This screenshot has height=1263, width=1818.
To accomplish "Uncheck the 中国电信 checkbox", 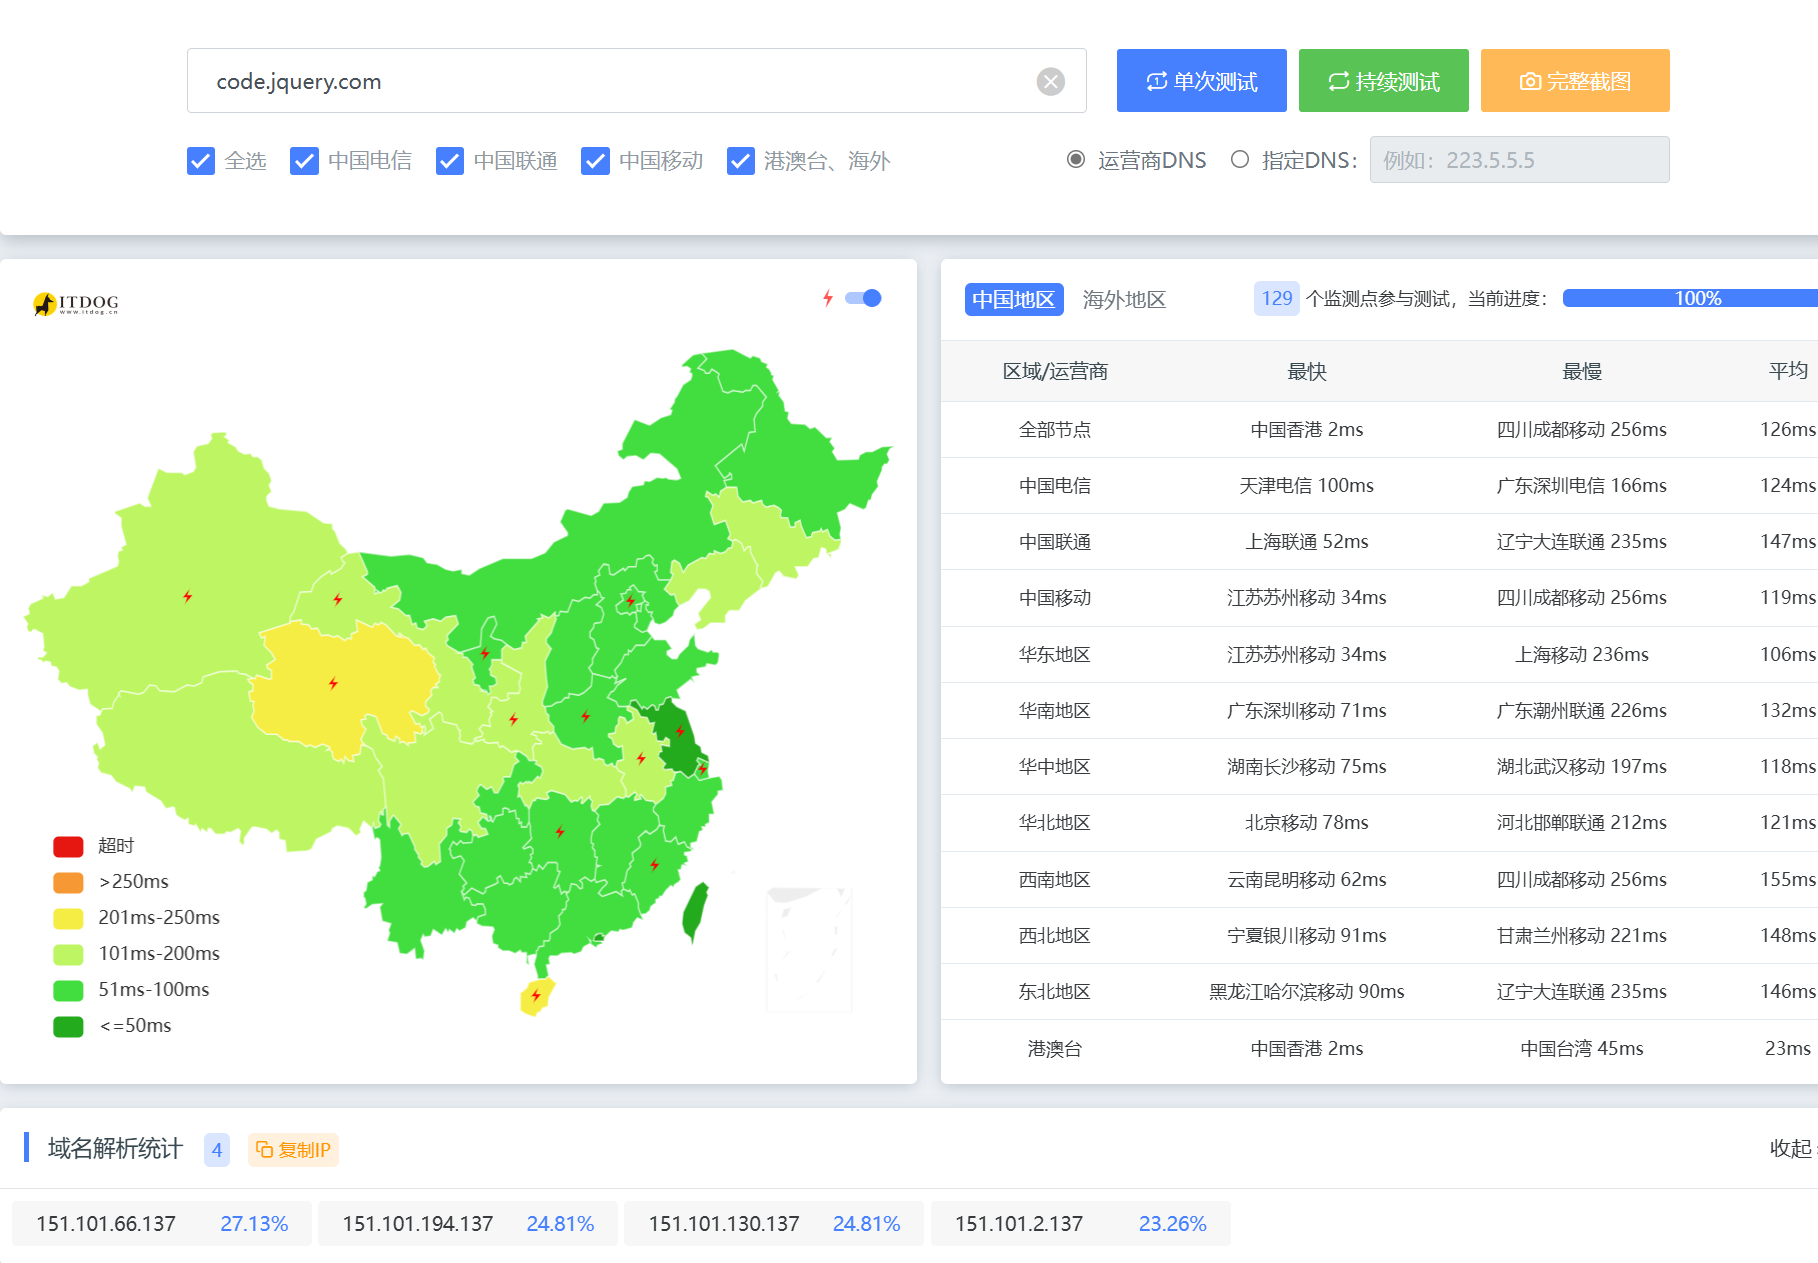I will coord(304,161).
